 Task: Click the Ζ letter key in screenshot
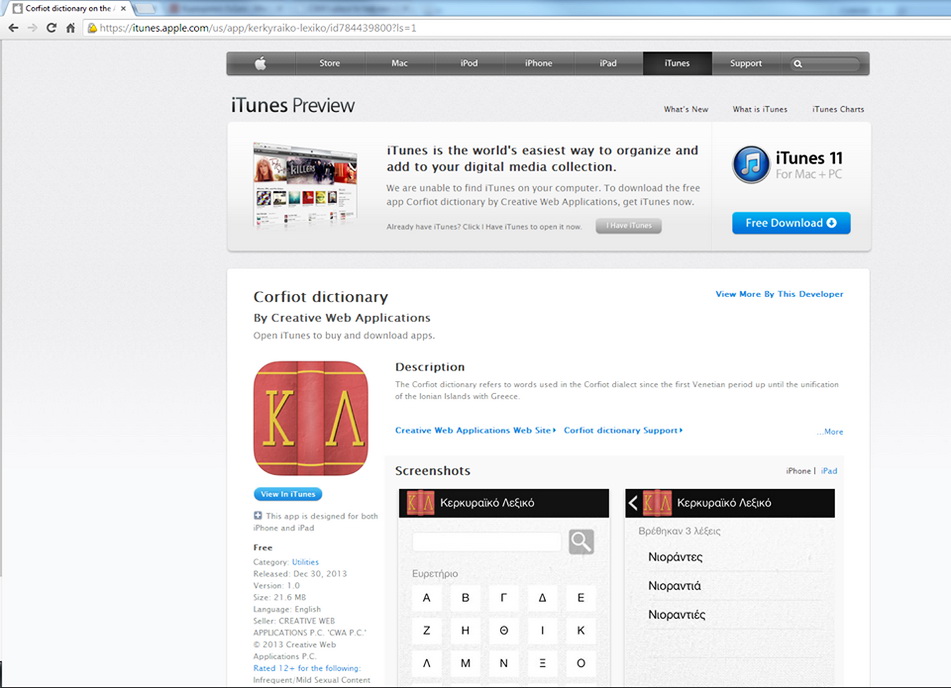(x=427, y=630)
